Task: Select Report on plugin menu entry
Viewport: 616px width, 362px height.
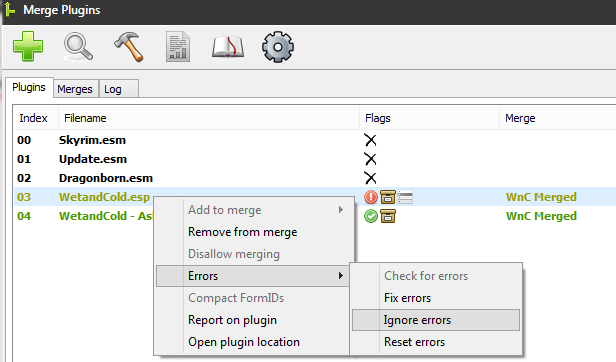Action: [x=253, y=320]
